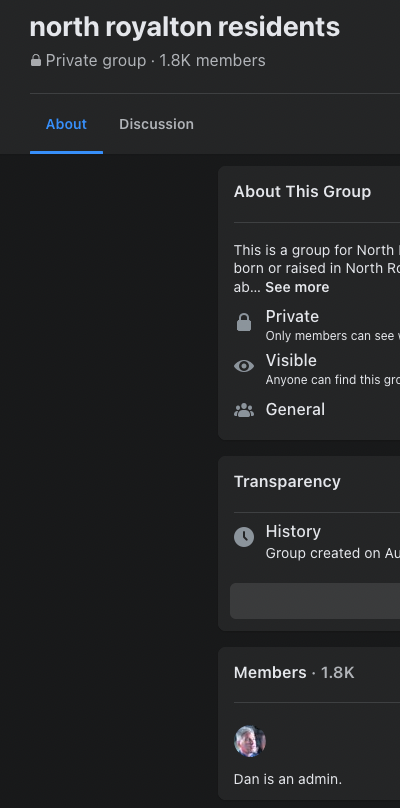Expand description with See more
The height and width of the screenshot is (808, 400).
pyautogui.click(x=297, y=287)
